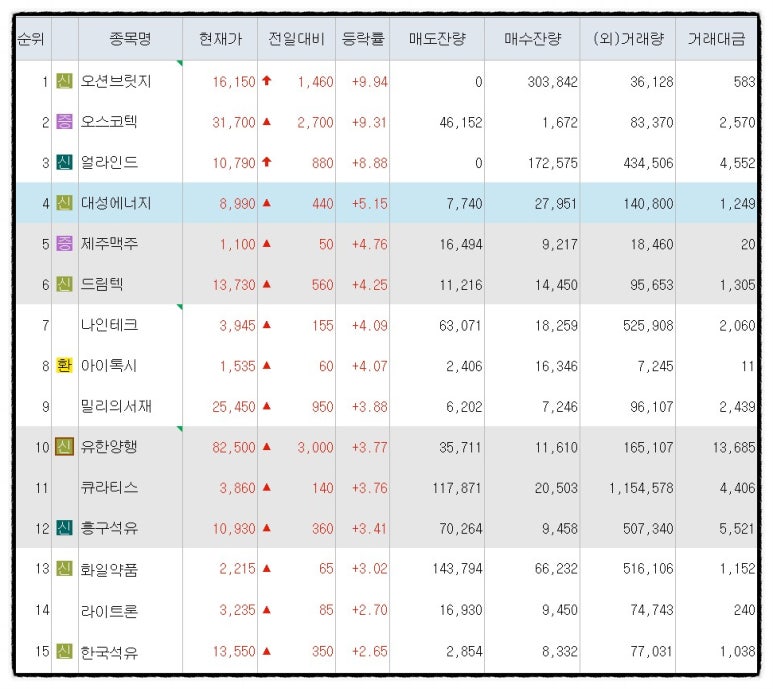This screenshot has width=773, height=689.
Task: Click the 신 badge beside 드림텍
Action: coord(65,284)
